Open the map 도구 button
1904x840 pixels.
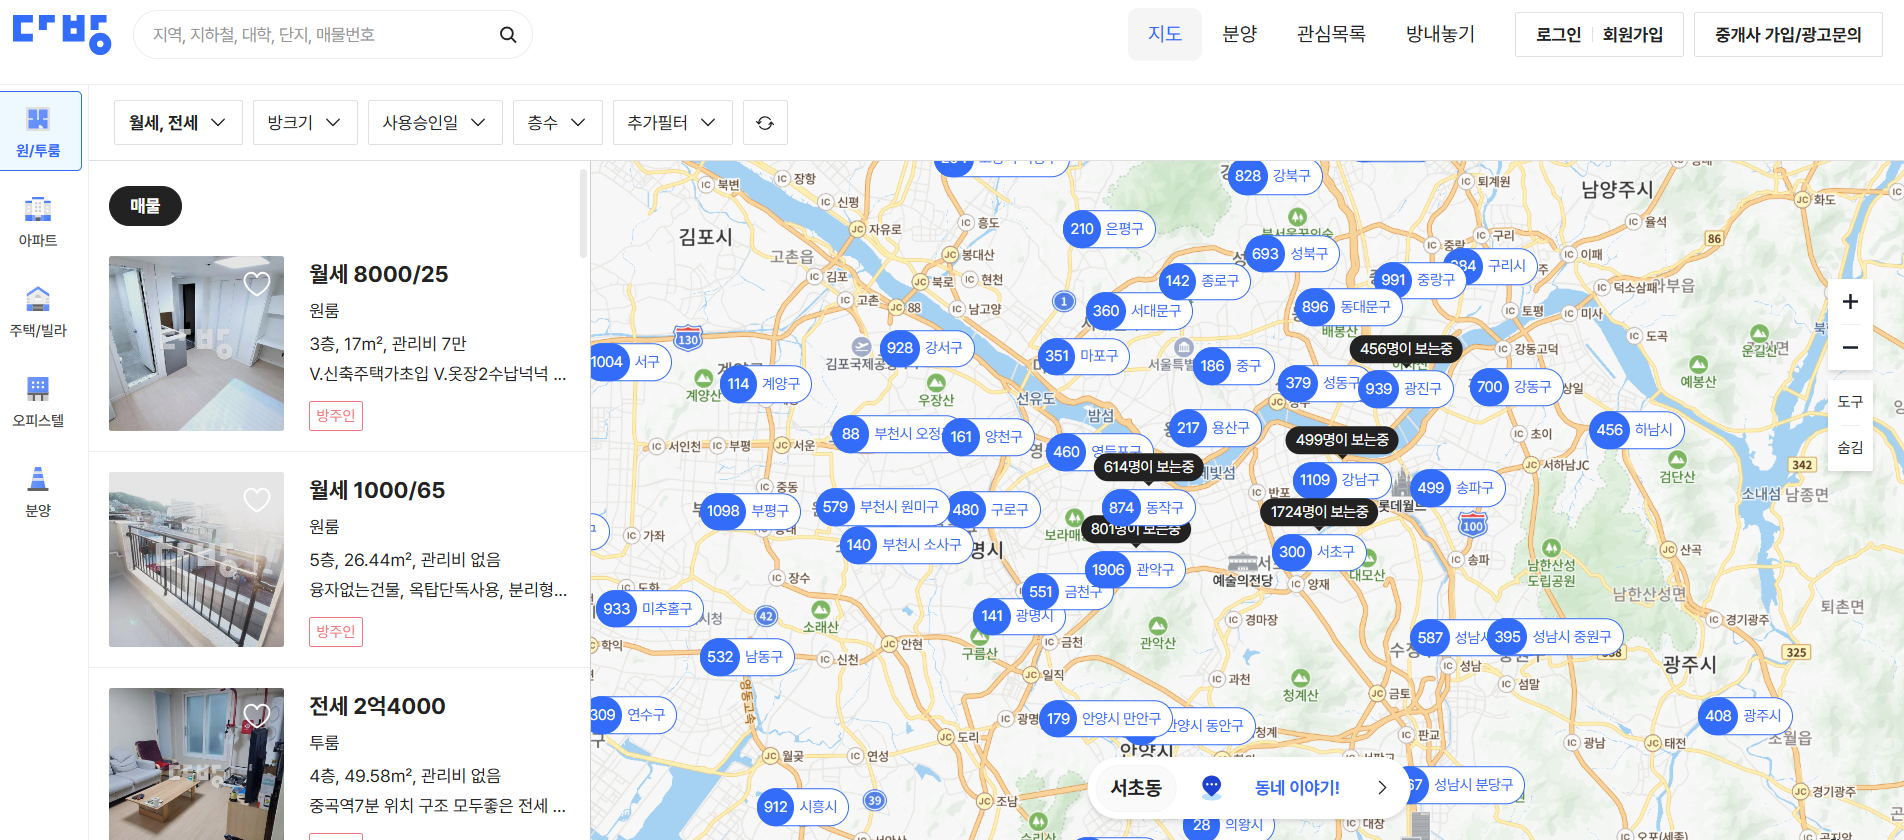coord(1850,402)
